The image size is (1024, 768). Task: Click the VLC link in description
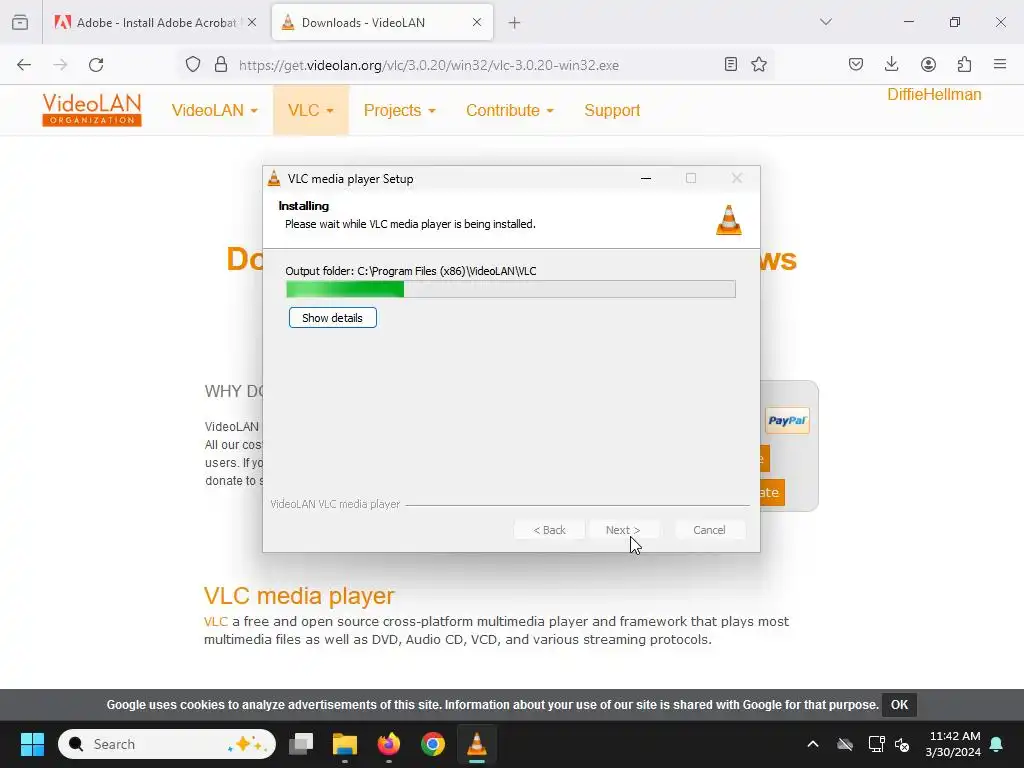(x=216, y=621)
